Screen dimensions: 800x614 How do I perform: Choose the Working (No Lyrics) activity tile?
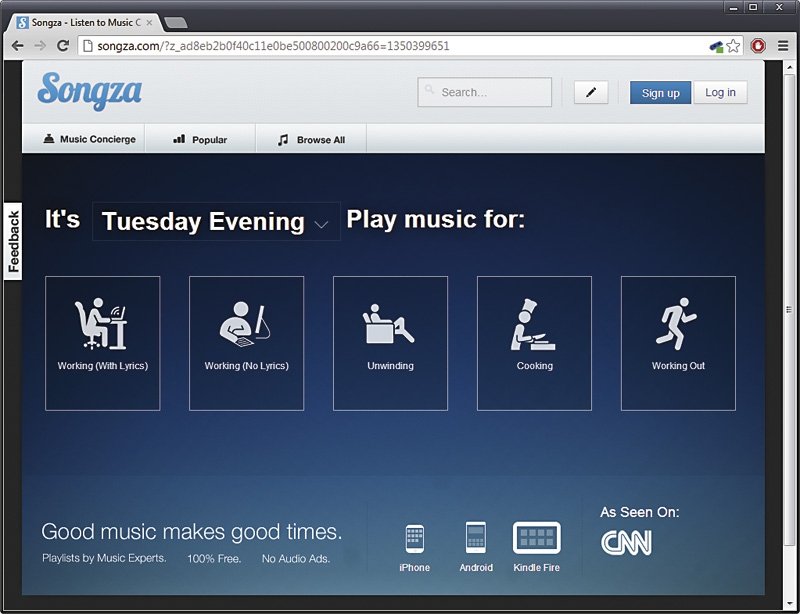click(x=246, y=343)
